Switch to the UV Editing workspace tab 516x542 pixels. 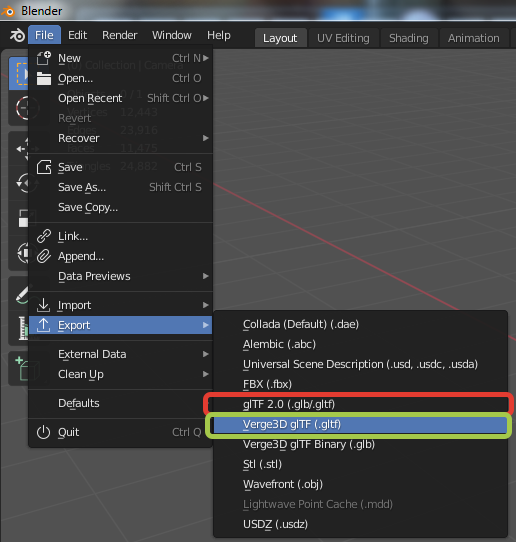343,38
